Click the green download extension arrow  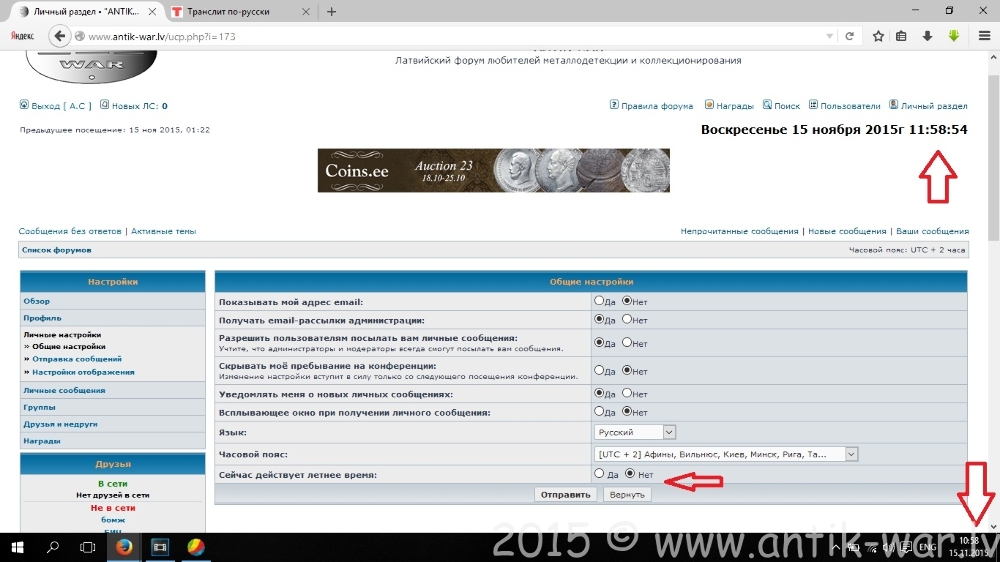(954, 36)
